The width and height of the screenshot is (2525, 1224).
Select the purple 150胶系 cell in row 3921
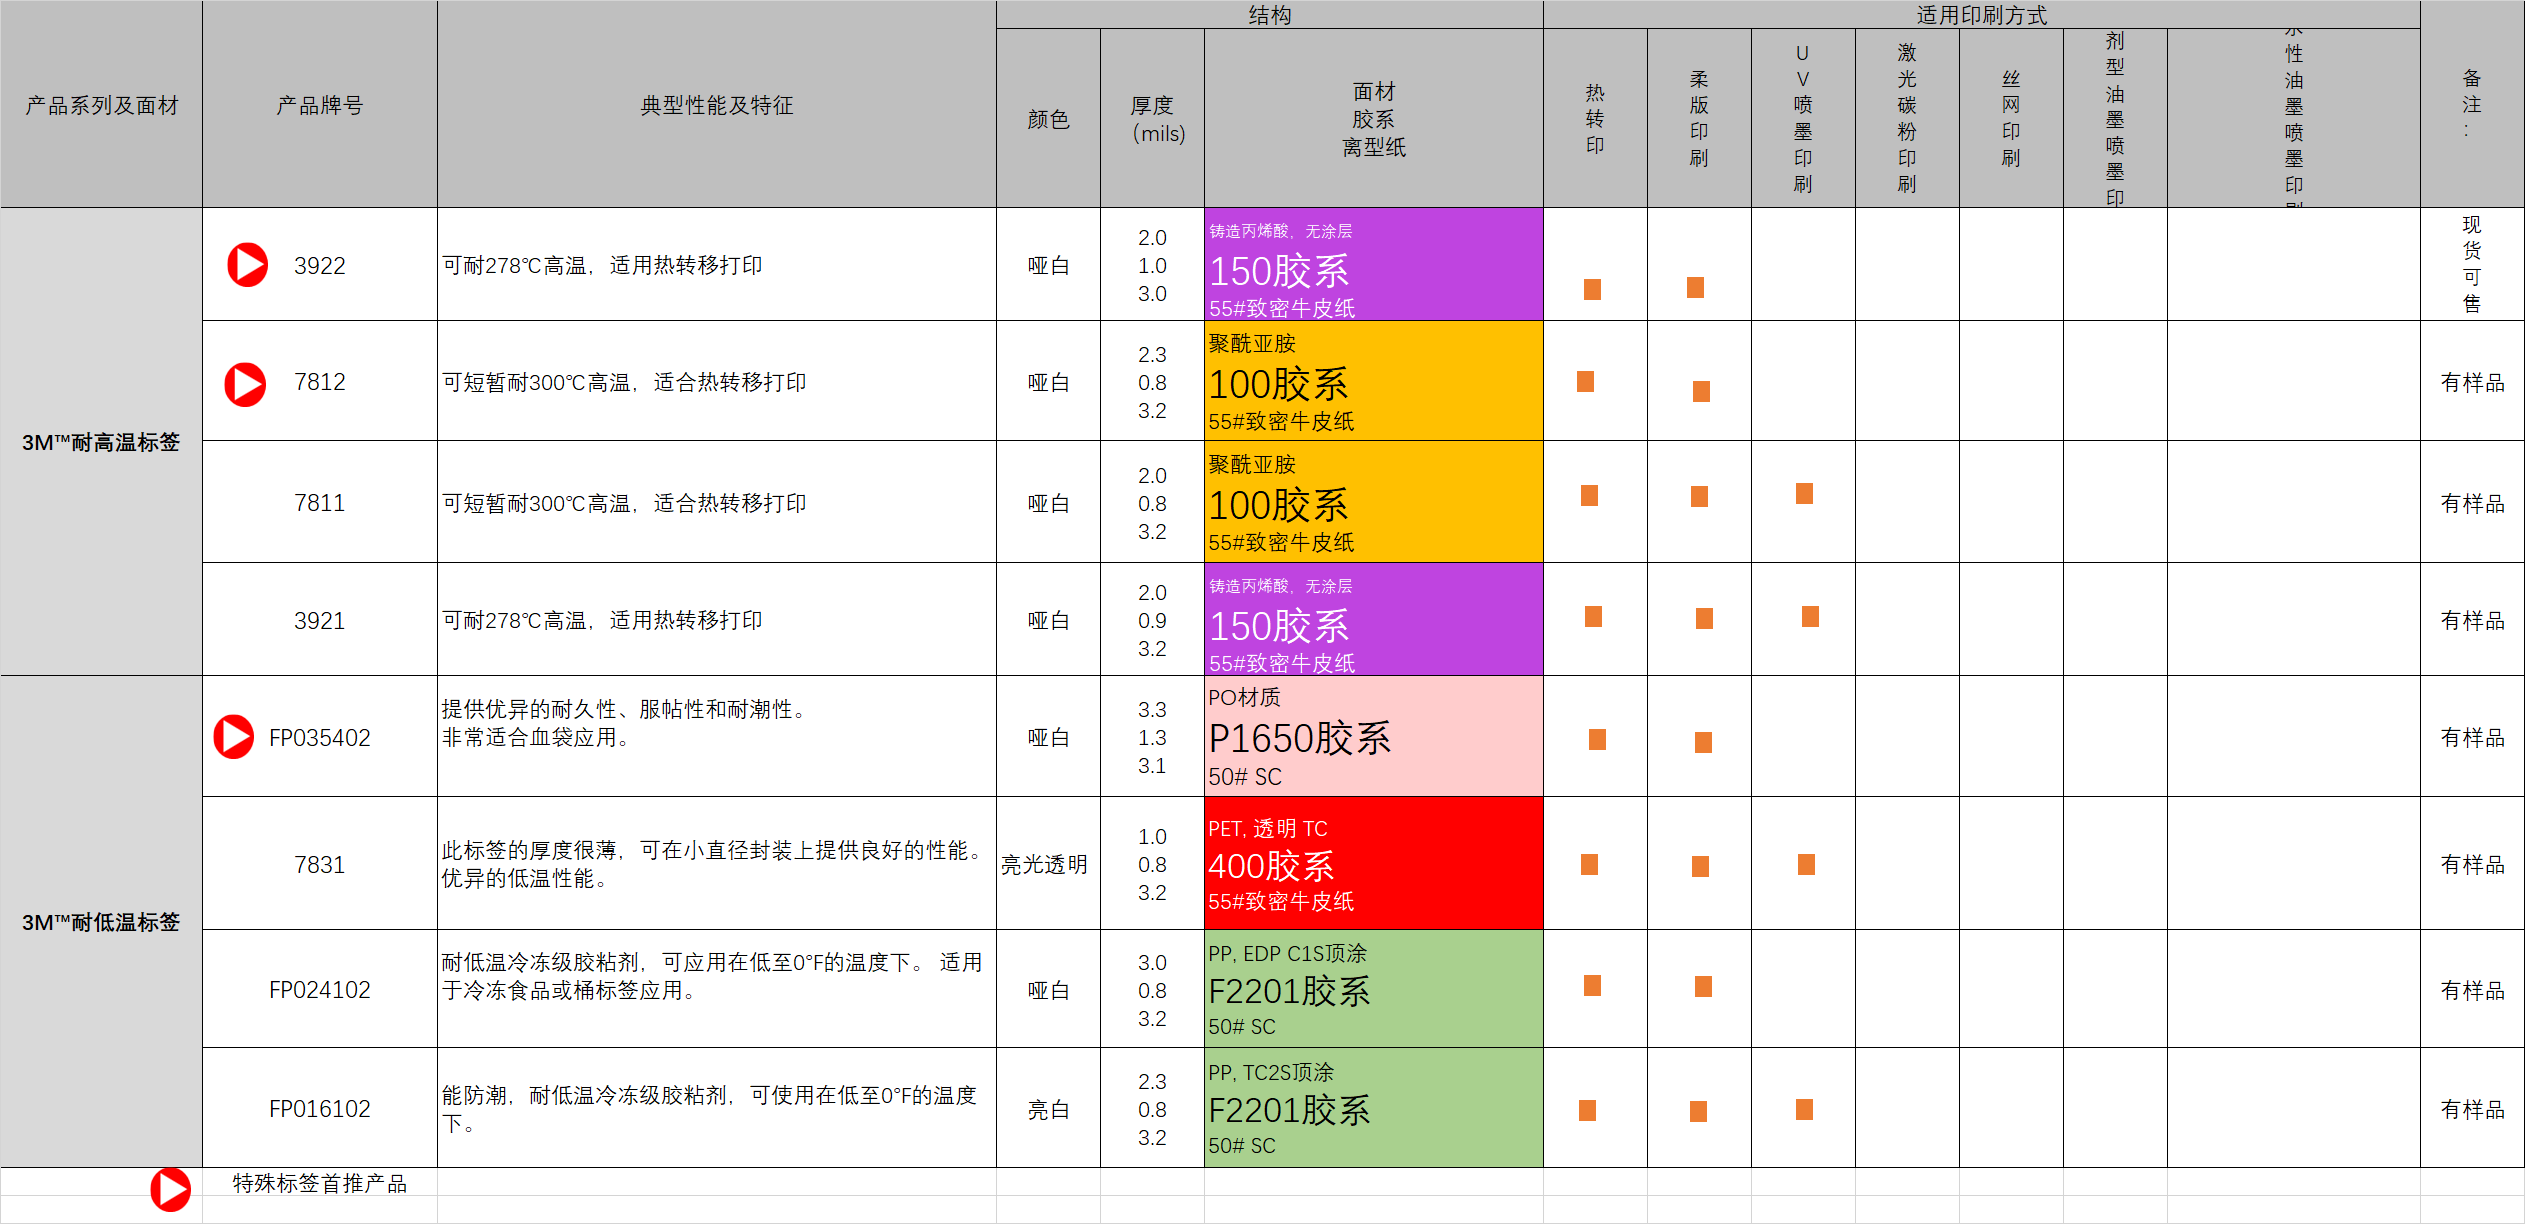point(1373,619)
